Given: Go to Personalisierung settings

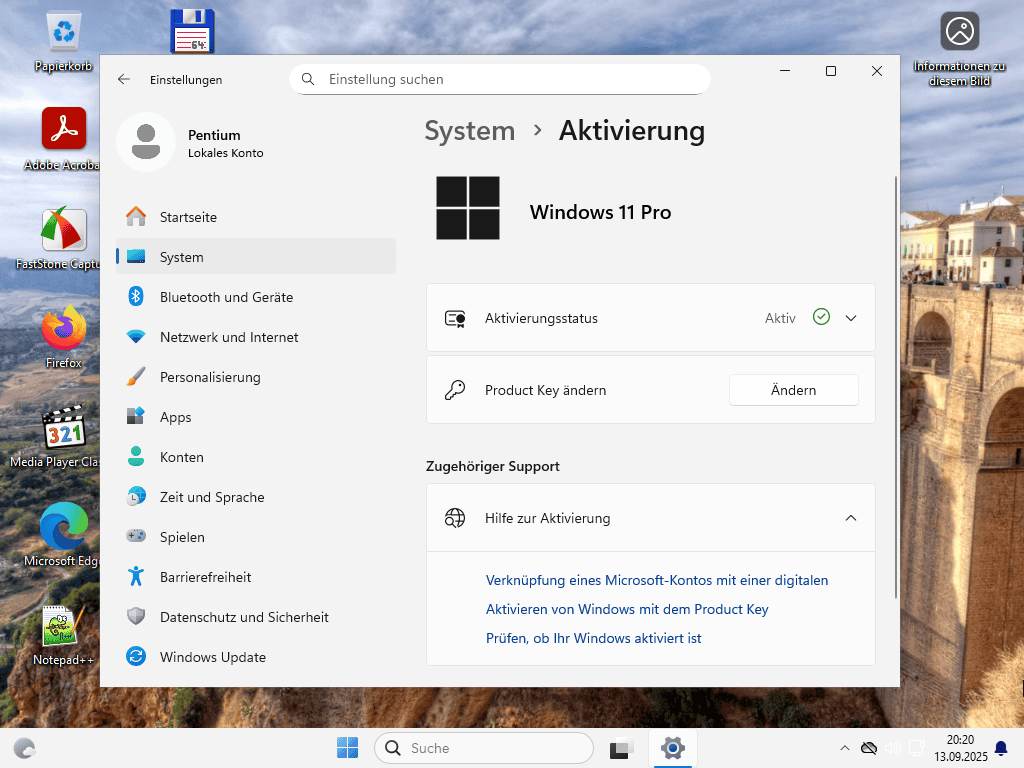Looking at the screenshot, I should 256,377.
